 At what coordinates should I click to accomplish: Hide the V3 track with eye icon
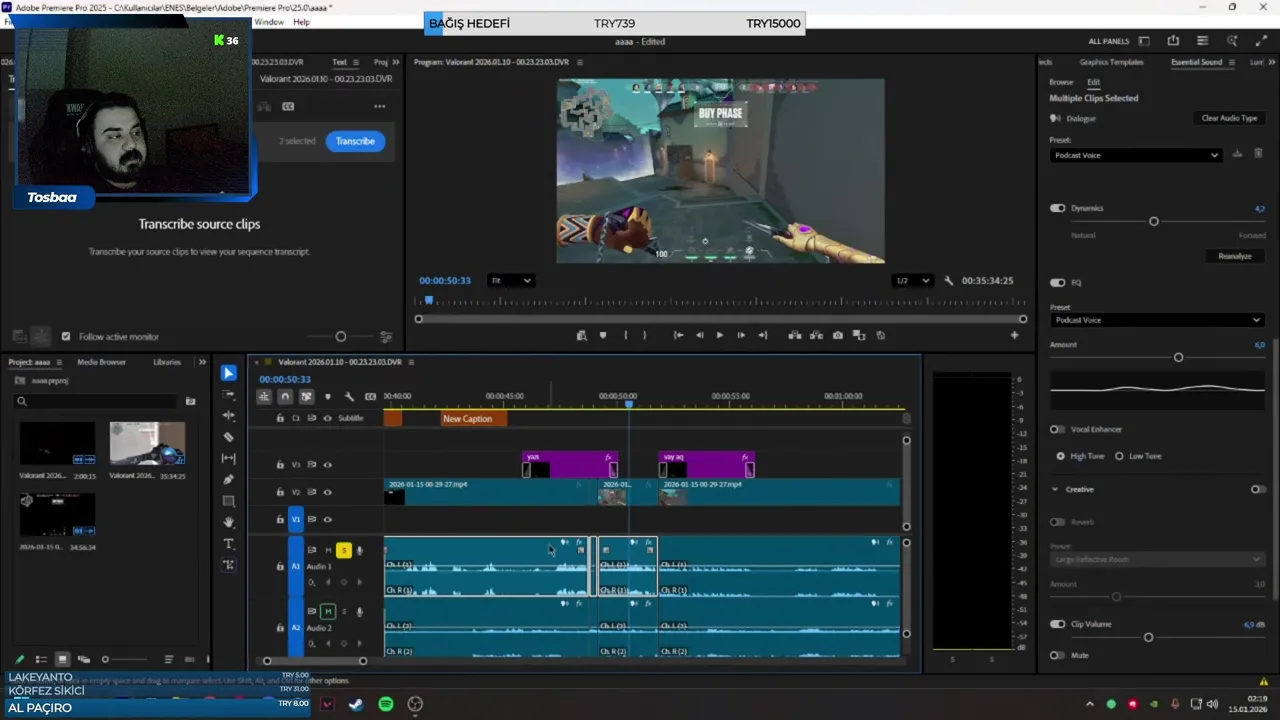coord(327,465)
